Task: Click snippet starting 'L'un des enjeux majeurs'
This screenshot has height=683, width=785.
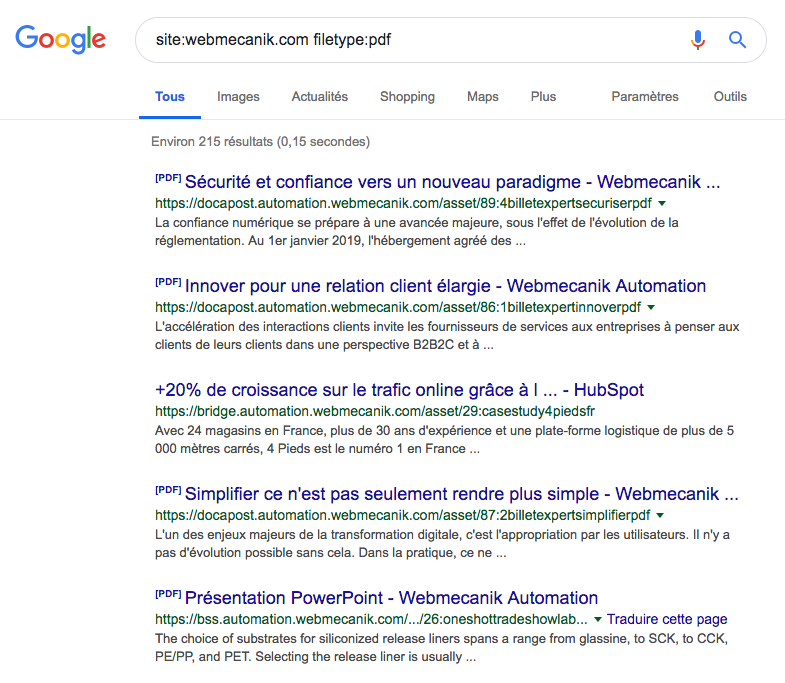Action: [442, 544]
